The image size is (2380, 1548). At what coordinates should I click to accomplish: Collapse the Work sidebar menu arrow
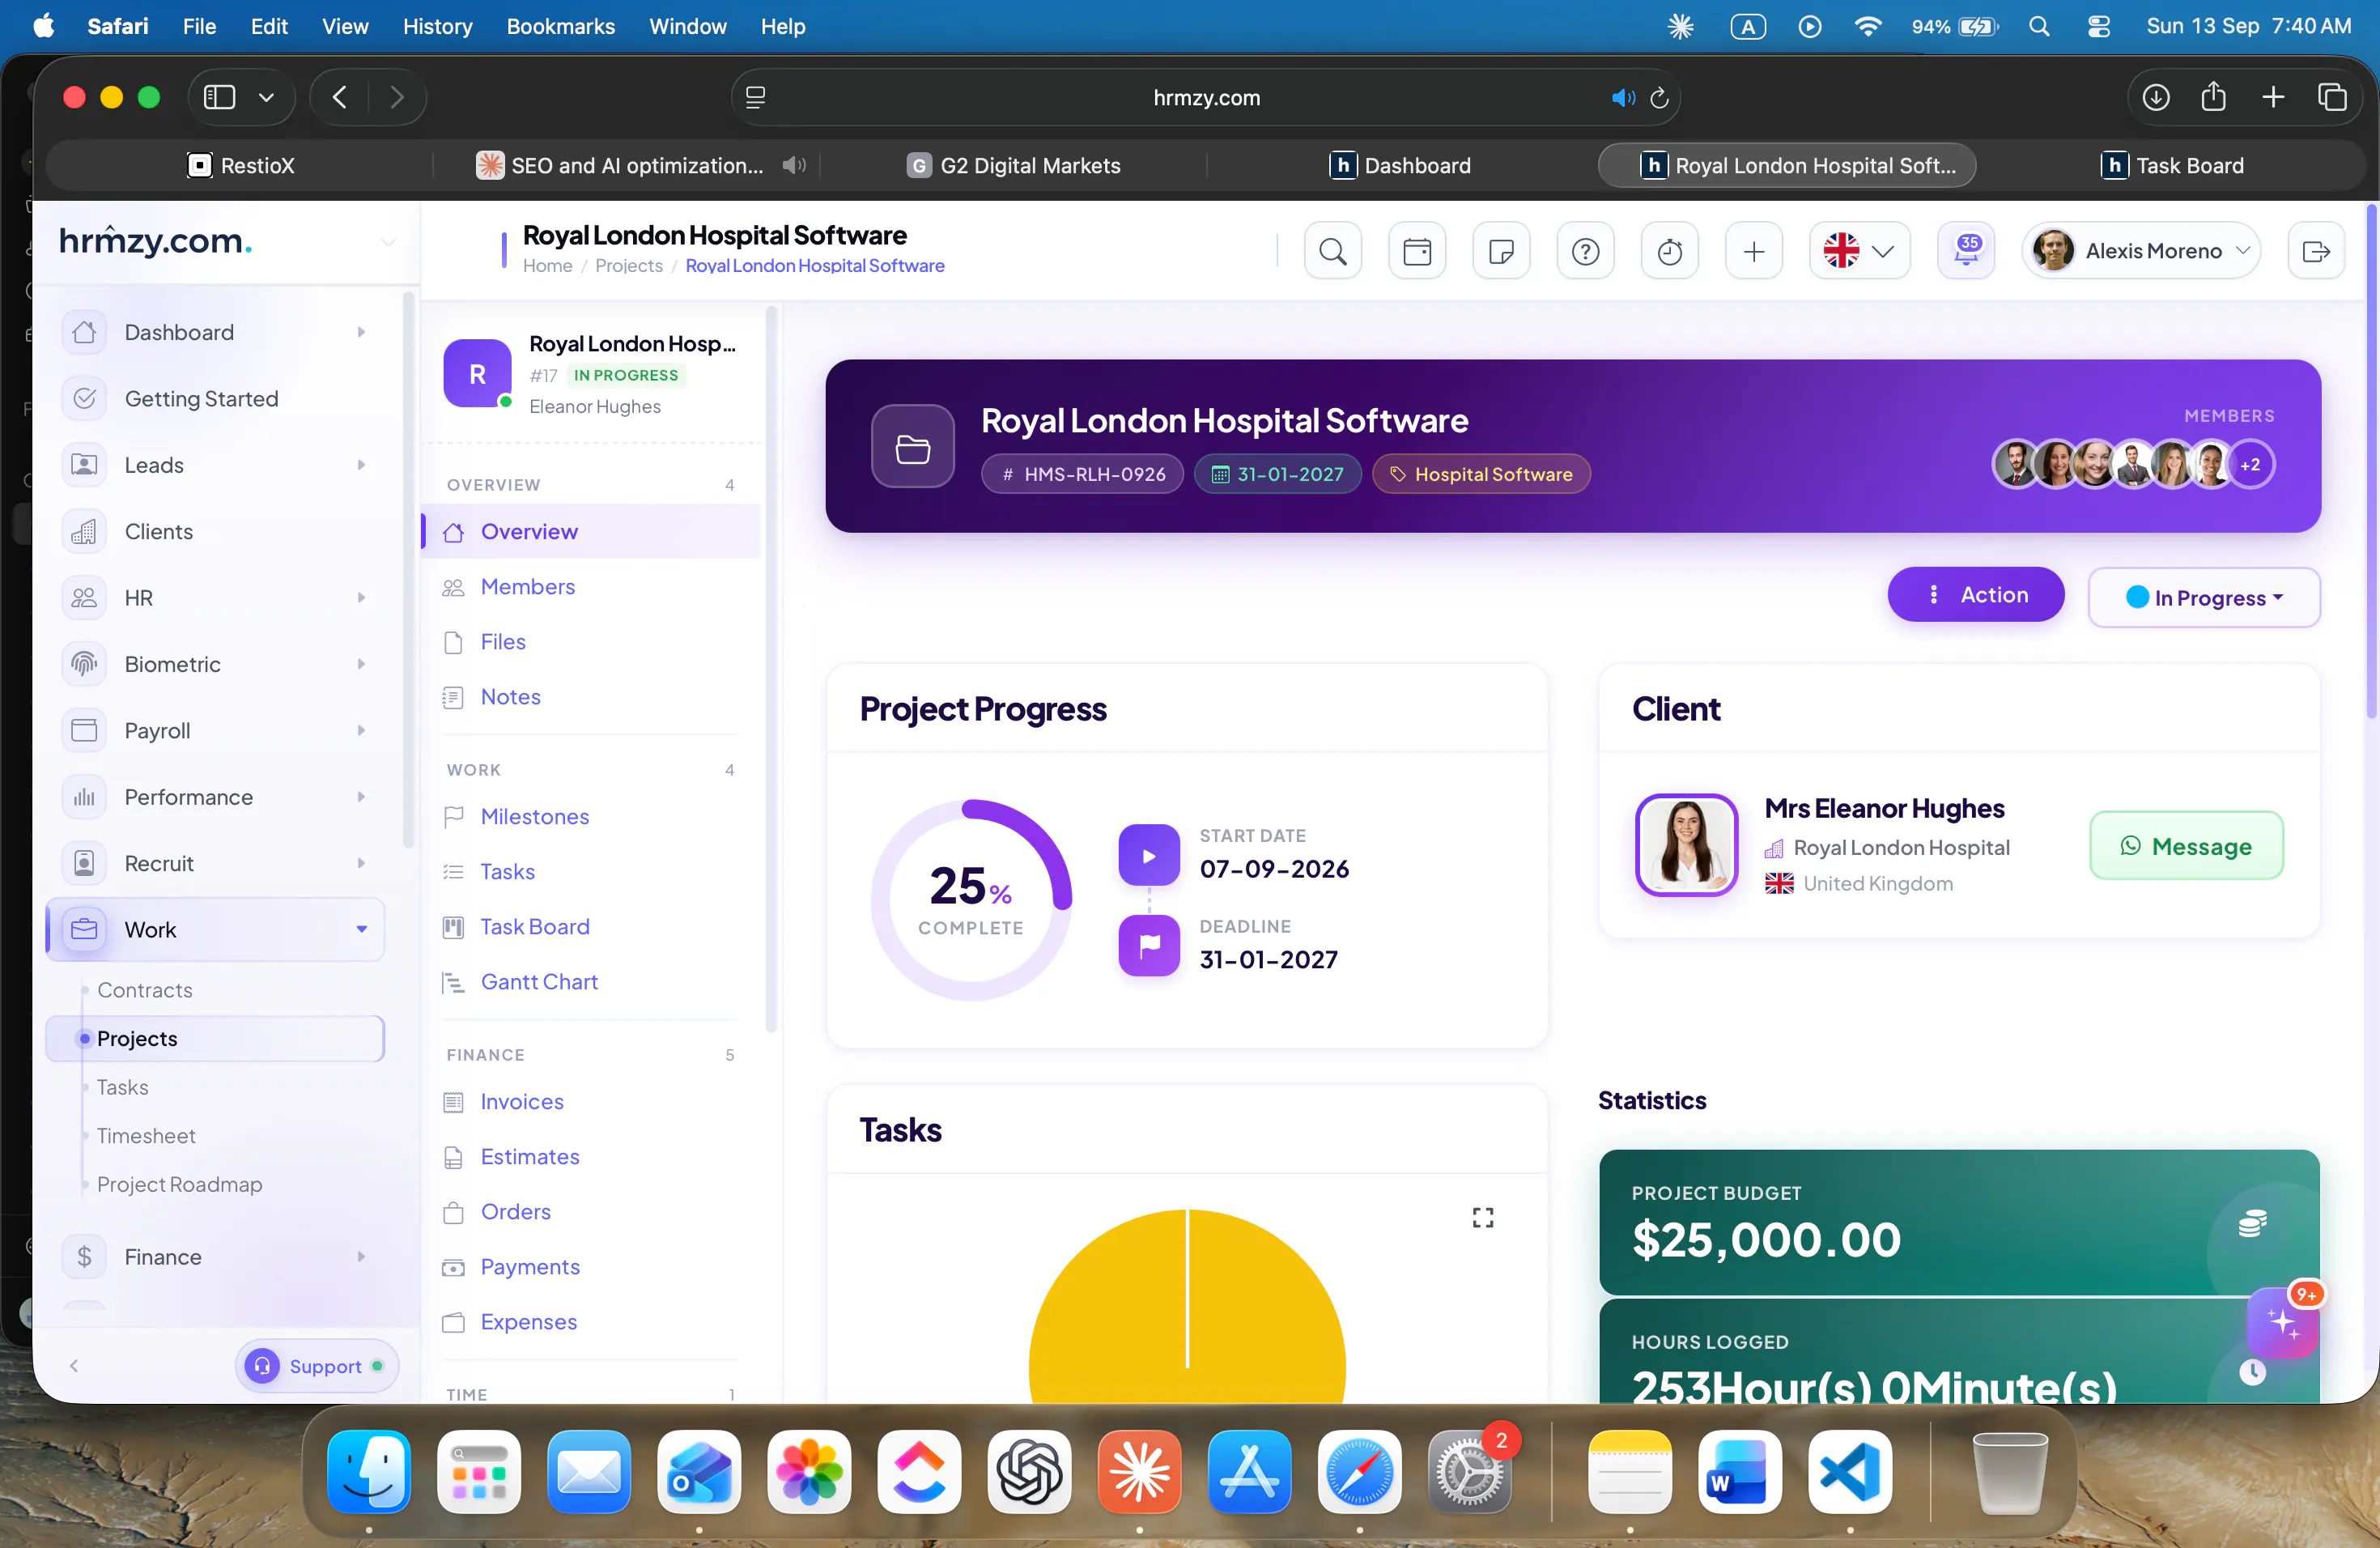pos(361,930)
